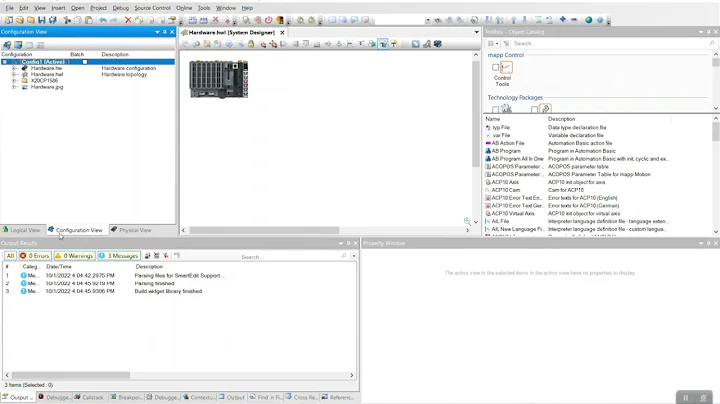Image resolution: width=720 pixels, height=404 pixels.
Task: Click the blue down-arrows transfer icon in the top toolbar
Action: [489, 20]
